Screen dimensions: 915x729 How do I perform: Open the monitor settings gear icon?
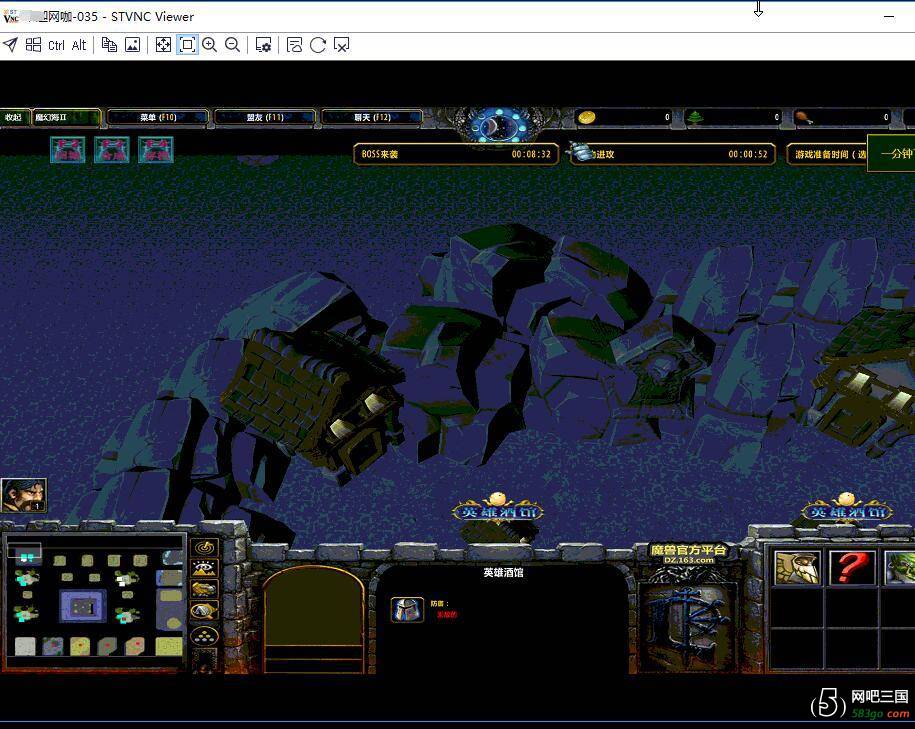263,45
